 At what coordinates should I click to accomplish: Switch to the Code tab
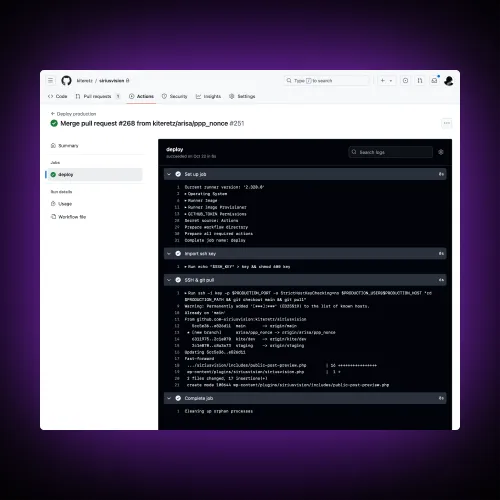(58, 96)
